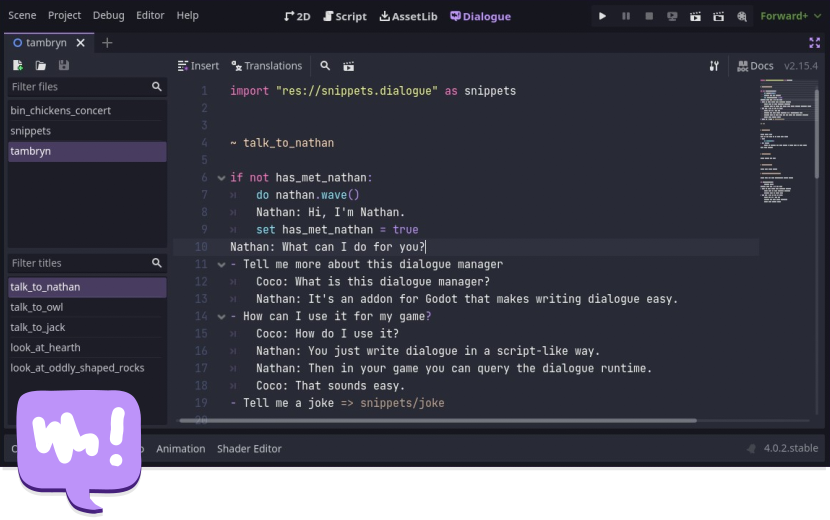Click on '~ talk_to_nathan' title line
Viewport: 830px width, 520px height.
click(x=282, y=143)
